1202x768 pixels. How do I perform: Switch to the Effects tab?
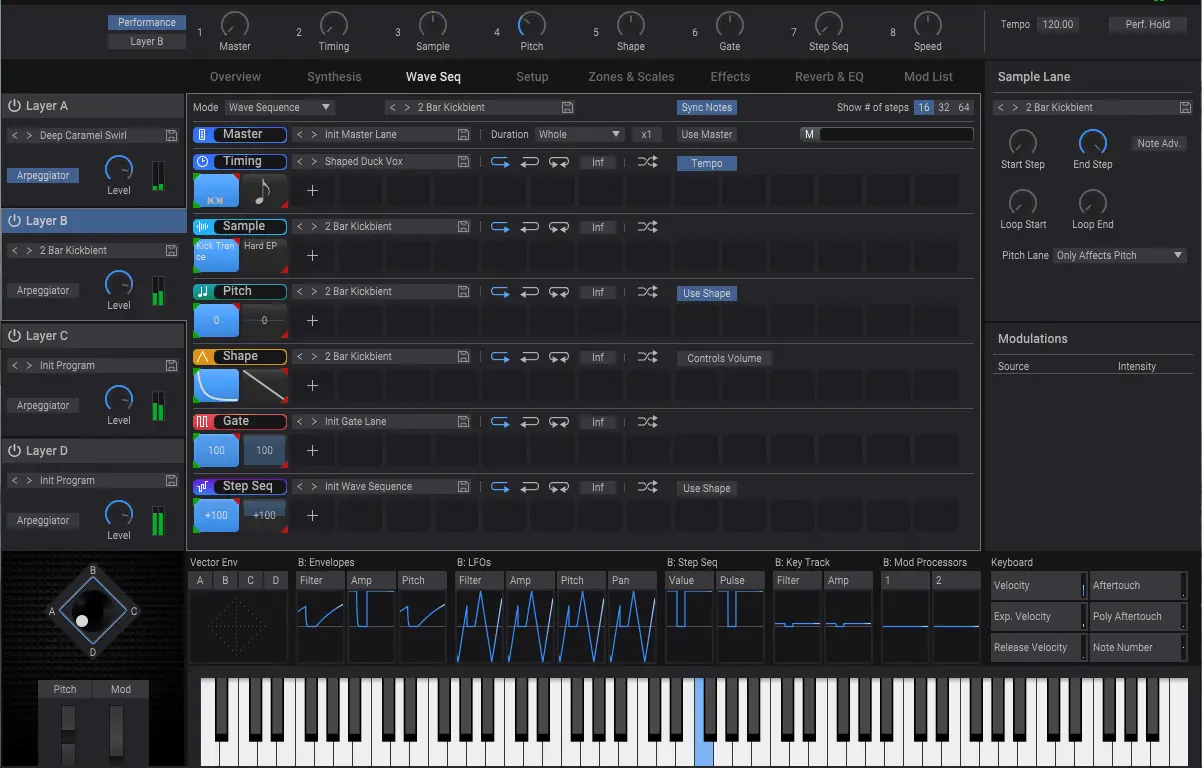(729, 76)
